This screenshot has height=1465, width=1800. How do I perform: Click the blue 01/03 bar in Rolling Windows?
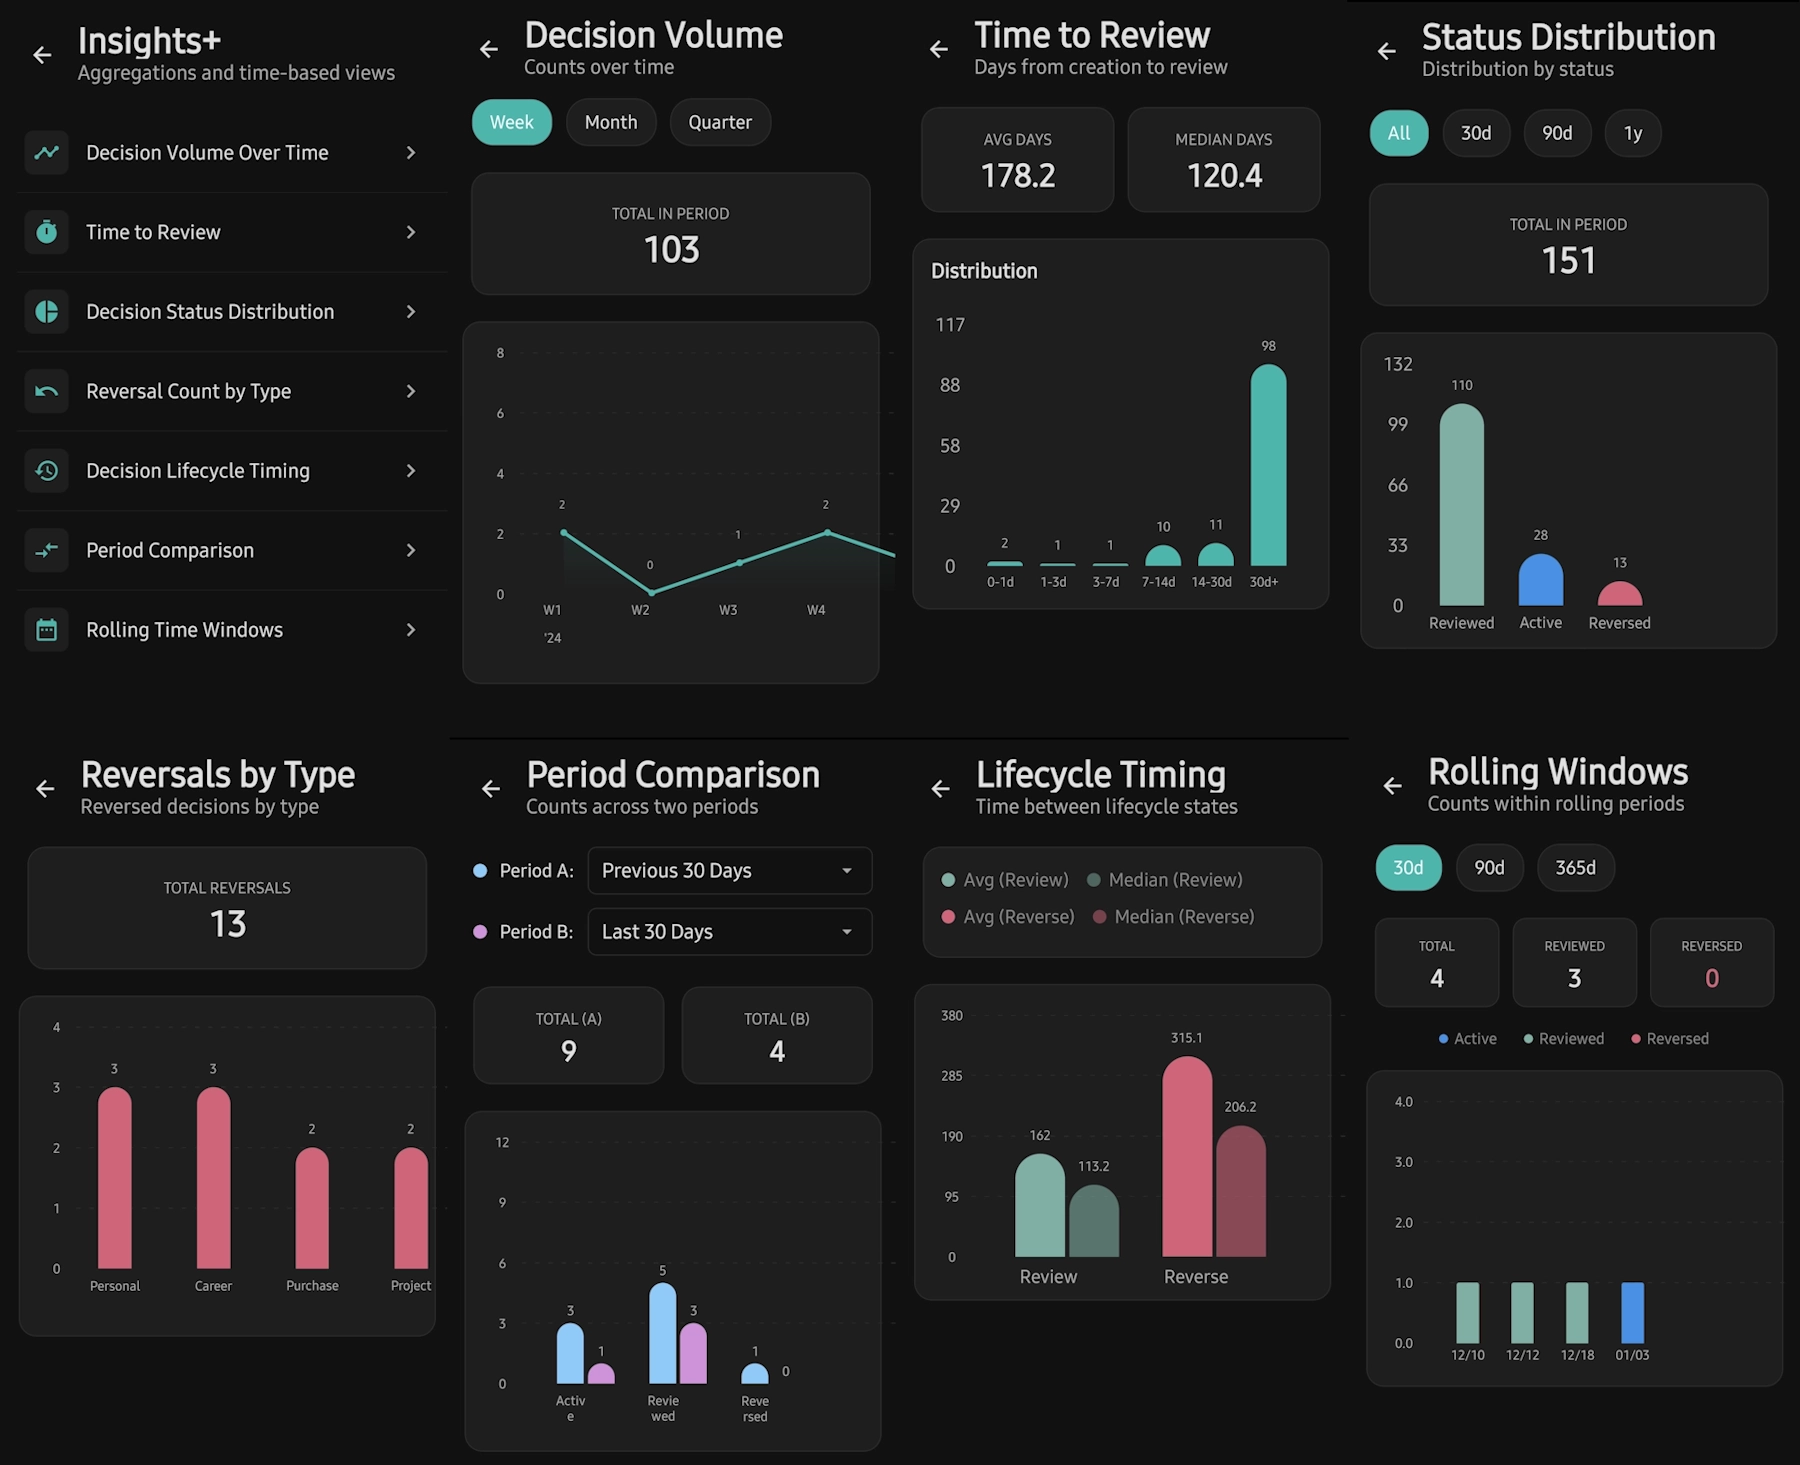(x=1632, y=1312)
